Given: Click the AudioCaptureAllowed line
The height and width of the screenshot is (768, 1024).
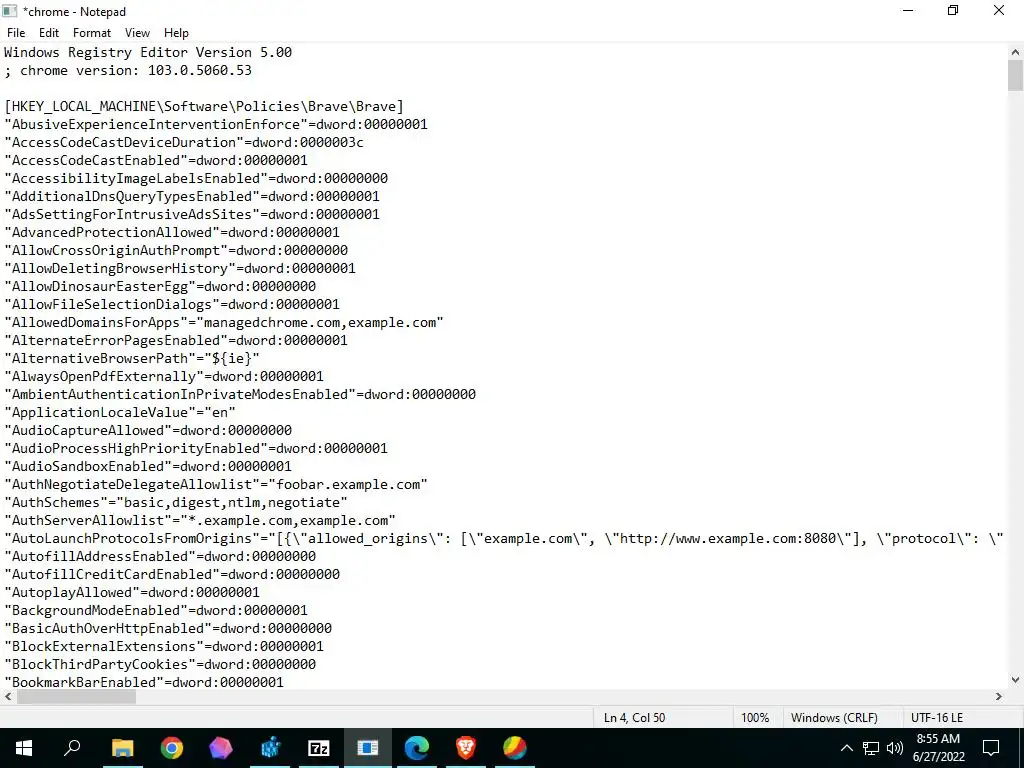Looking at the screenshot, I should pyautogui.click(x=148, y=430).
